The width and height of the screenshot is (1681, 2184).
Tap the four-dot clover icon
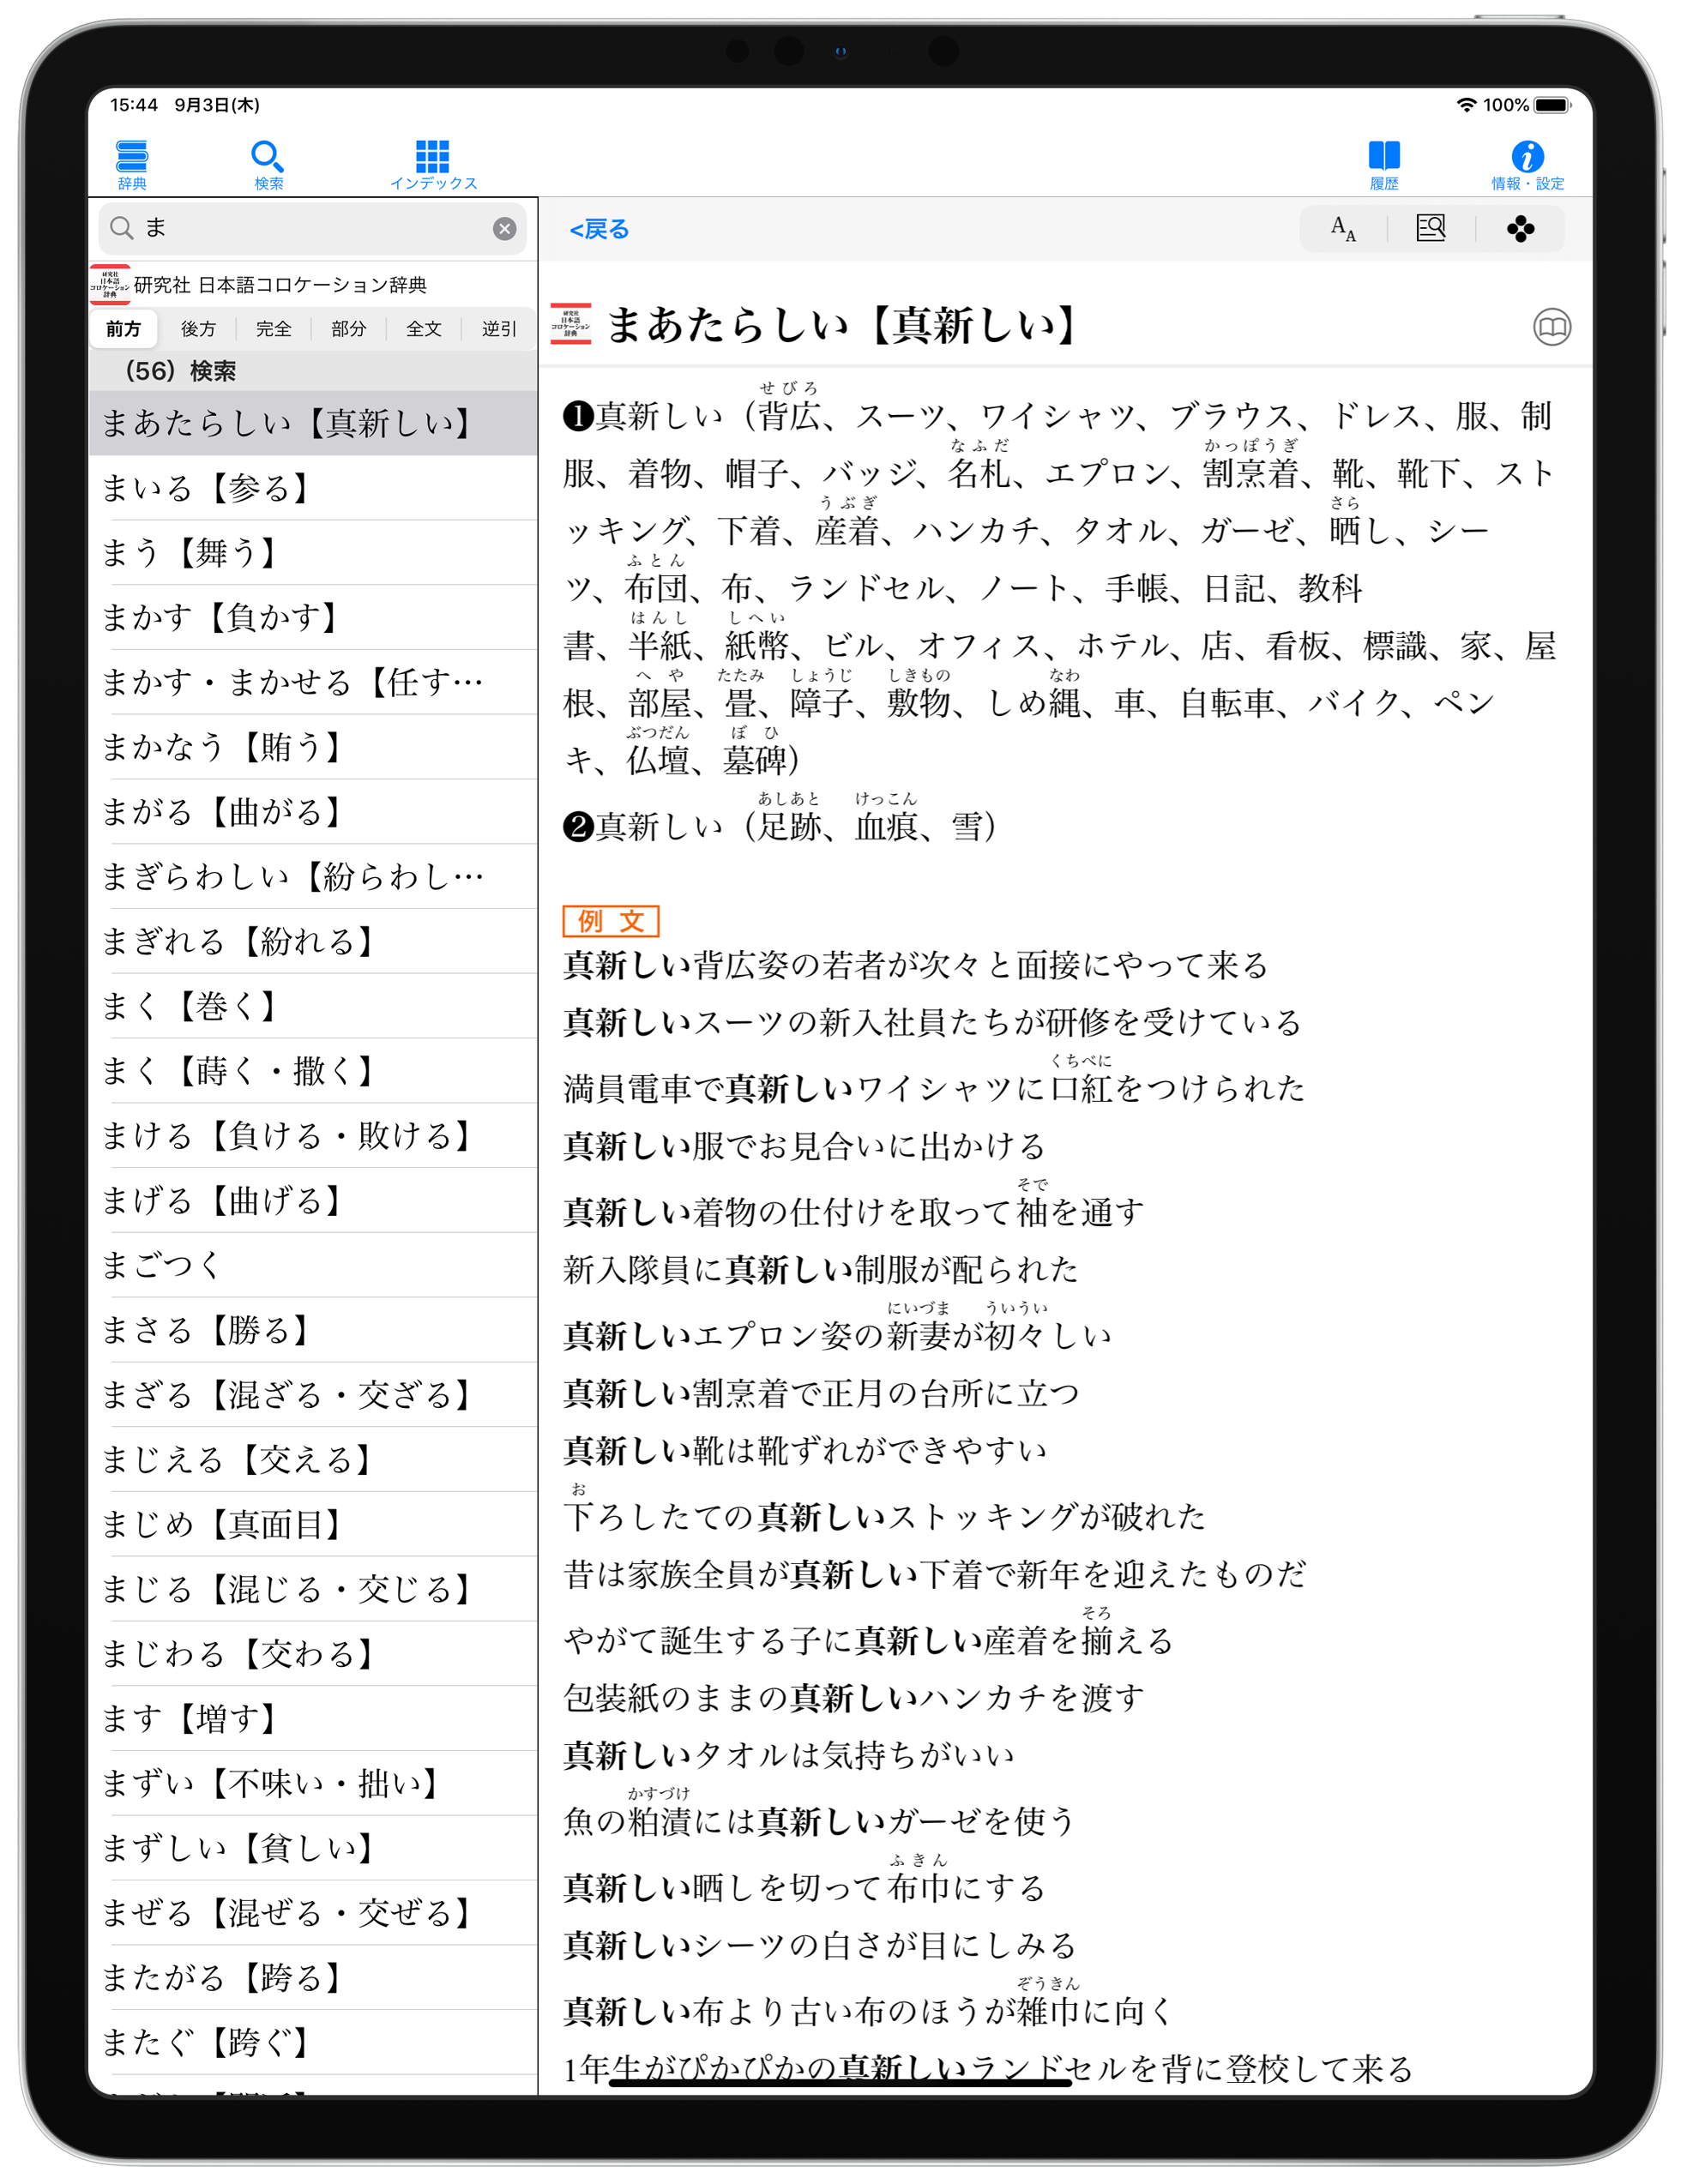point(1520,229)
